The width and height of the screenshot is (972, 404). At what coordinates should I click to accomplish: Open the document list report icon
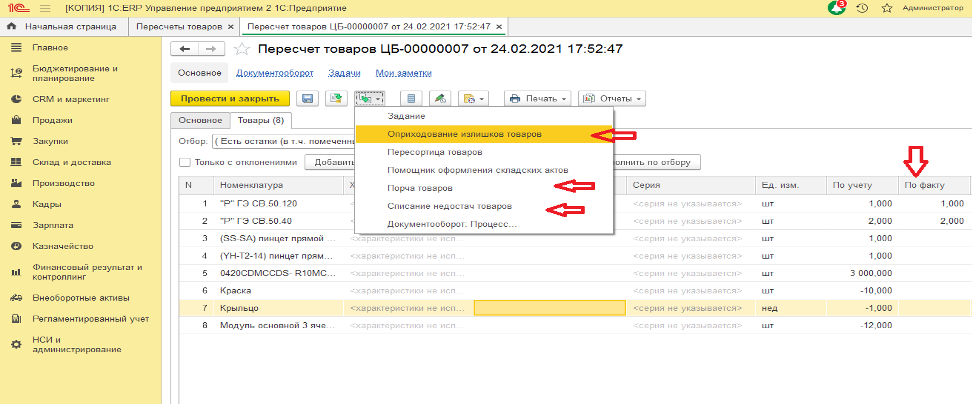click(411, 98)
